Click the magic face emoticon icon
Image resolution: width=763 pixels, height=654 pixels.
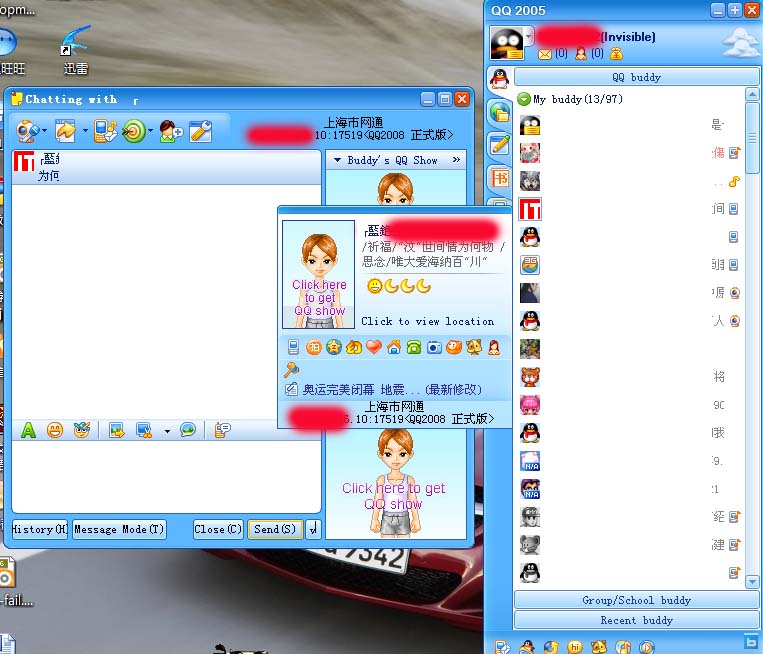coord(82,430)
